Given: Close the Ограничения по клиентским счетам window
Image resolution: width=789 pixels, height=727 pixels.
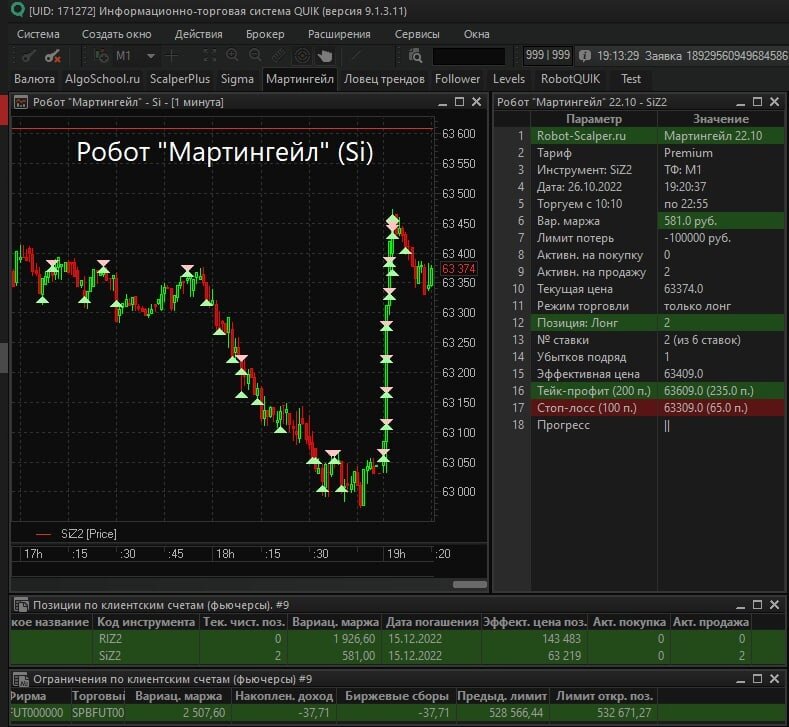Looking at the screenshot, I should [x=774, y=679].
